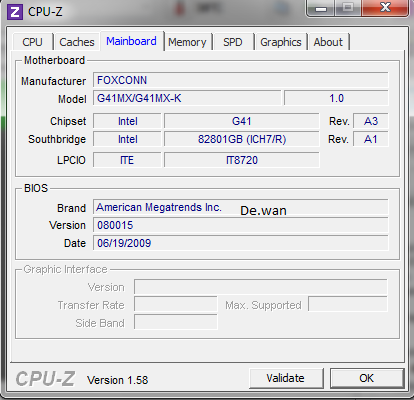Click the greyed Side Band label
The image size is (414, 400).
coord(100,323)
